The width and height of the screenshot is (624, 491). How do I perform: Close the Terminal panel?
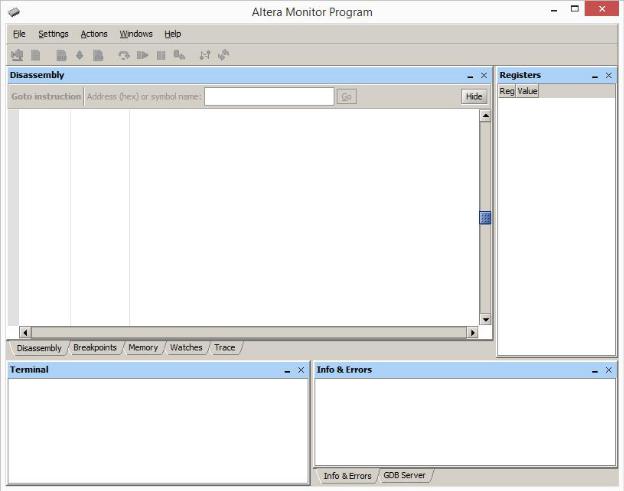tap(301, 370)
